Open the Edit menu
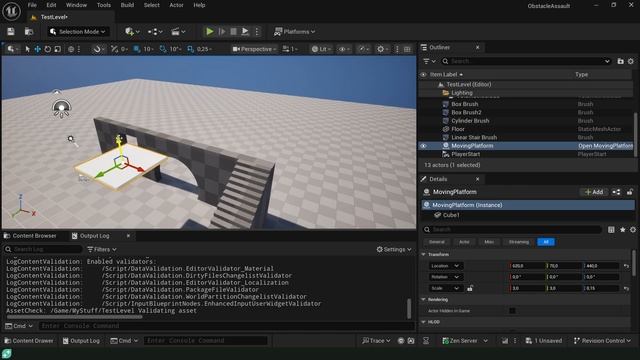This screenshot has width=640, height=360. (x=51, y=5)
